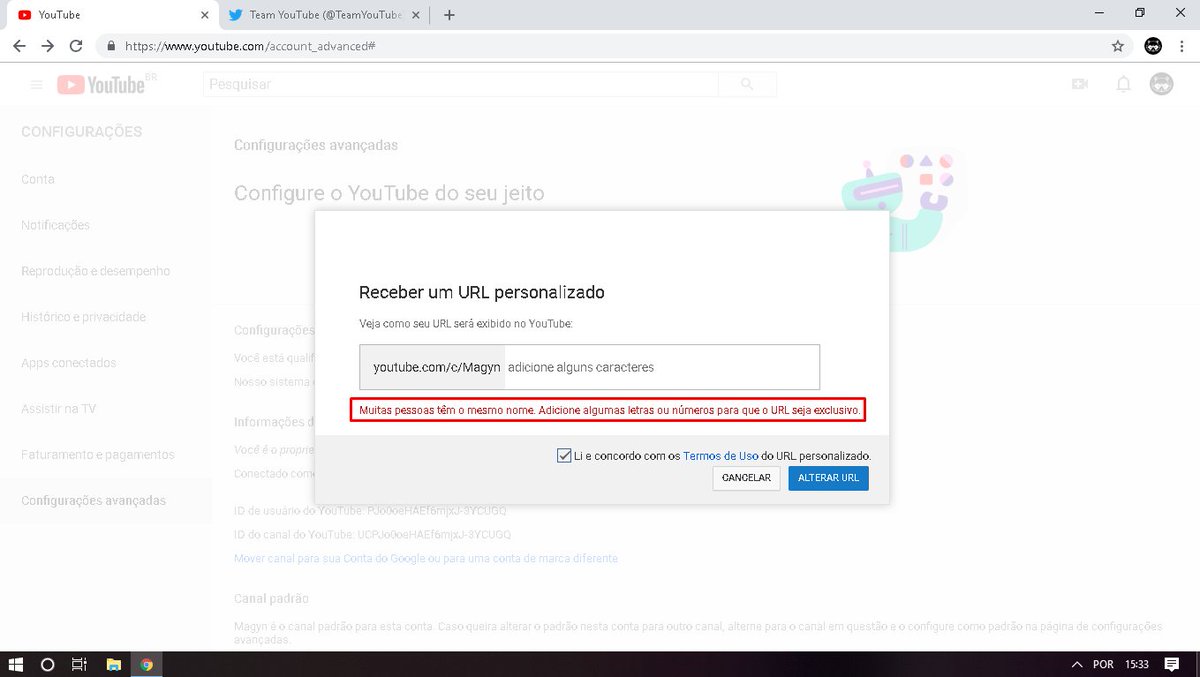The width and height of the screenshot is (1200, 677).
Task: Click the browser address bar URL
Action: click(250, 46)
